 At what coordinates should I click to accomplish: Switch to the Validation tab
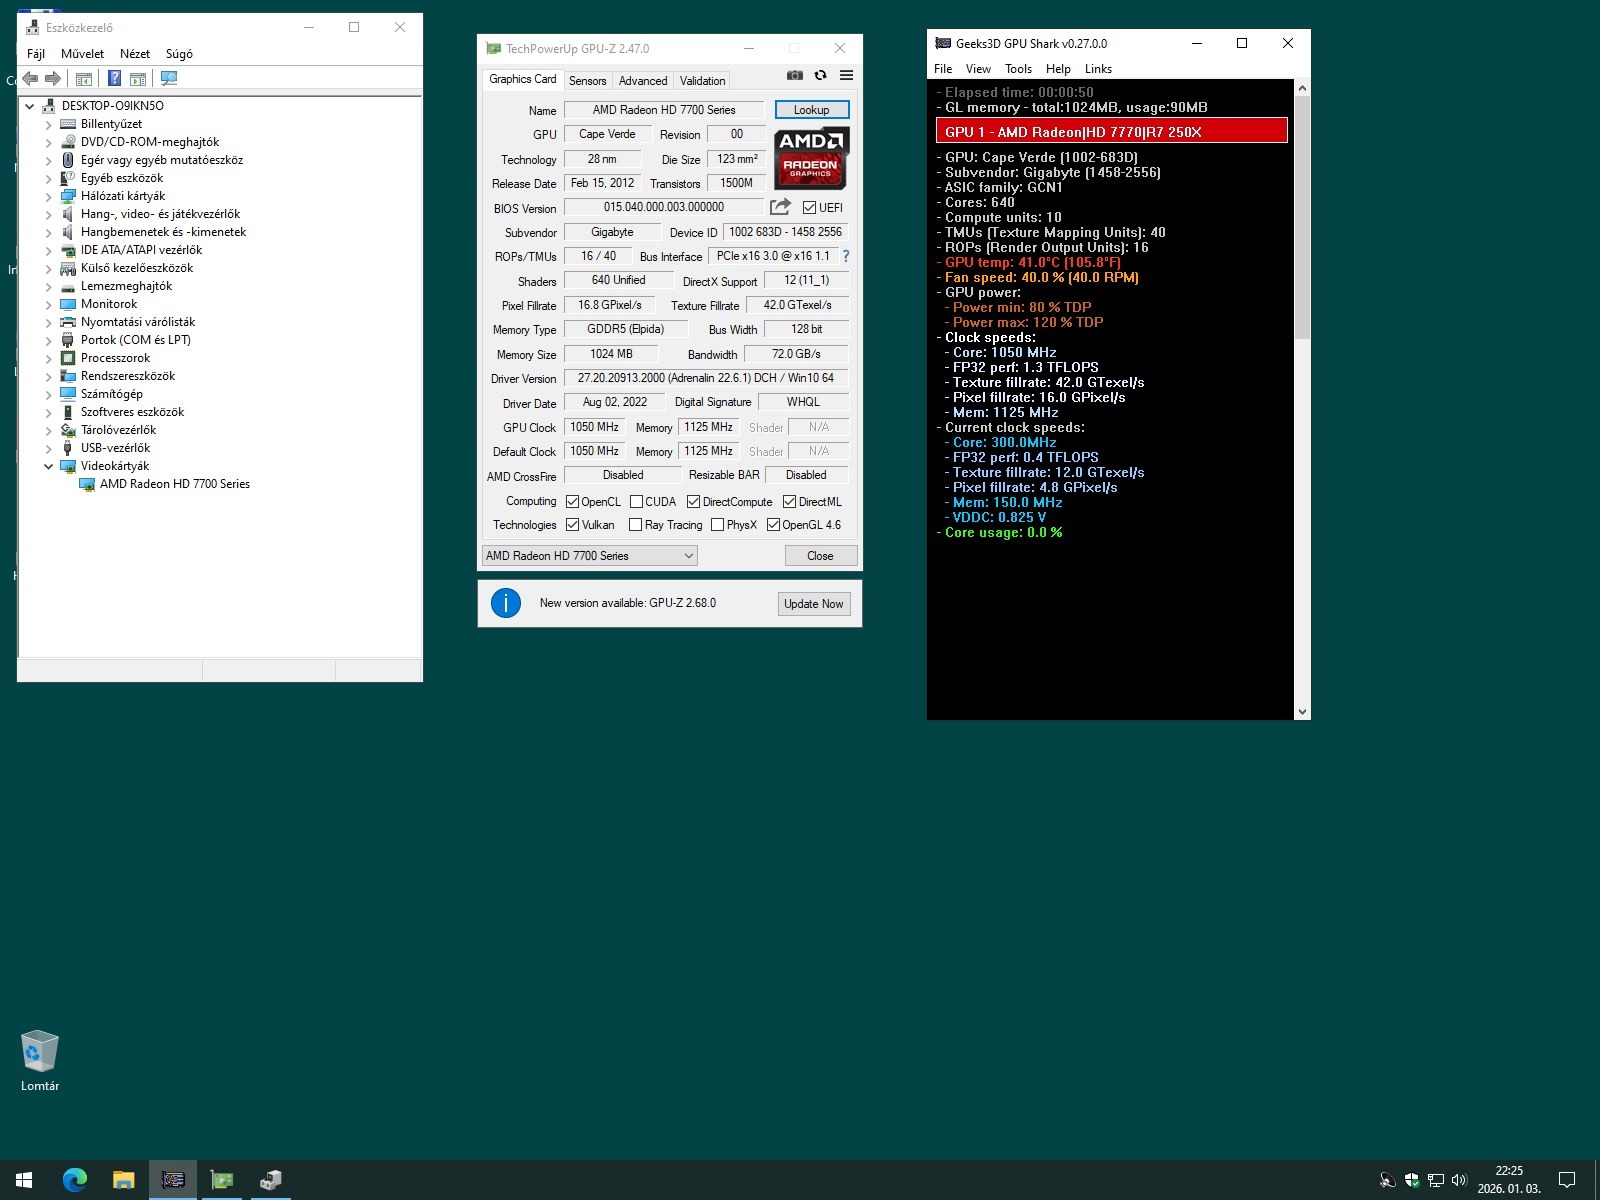pos(703,81)
